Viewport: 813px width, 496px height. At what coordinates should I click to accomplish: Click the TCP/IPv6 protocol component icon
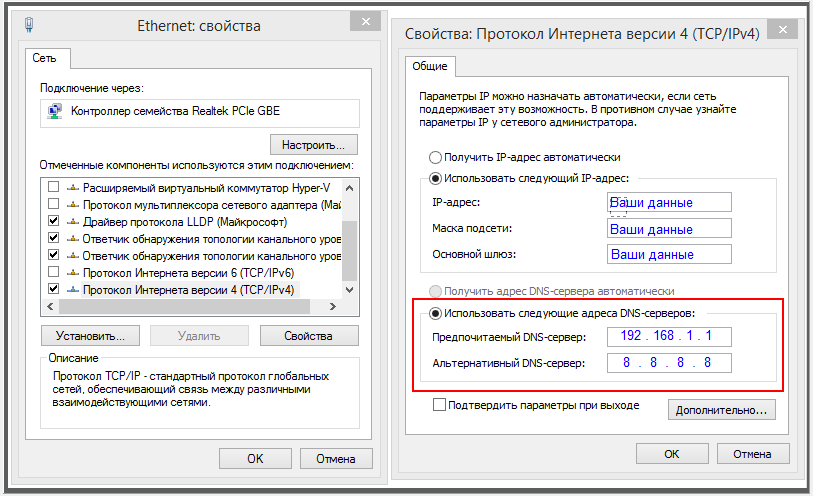pos(73,273)
